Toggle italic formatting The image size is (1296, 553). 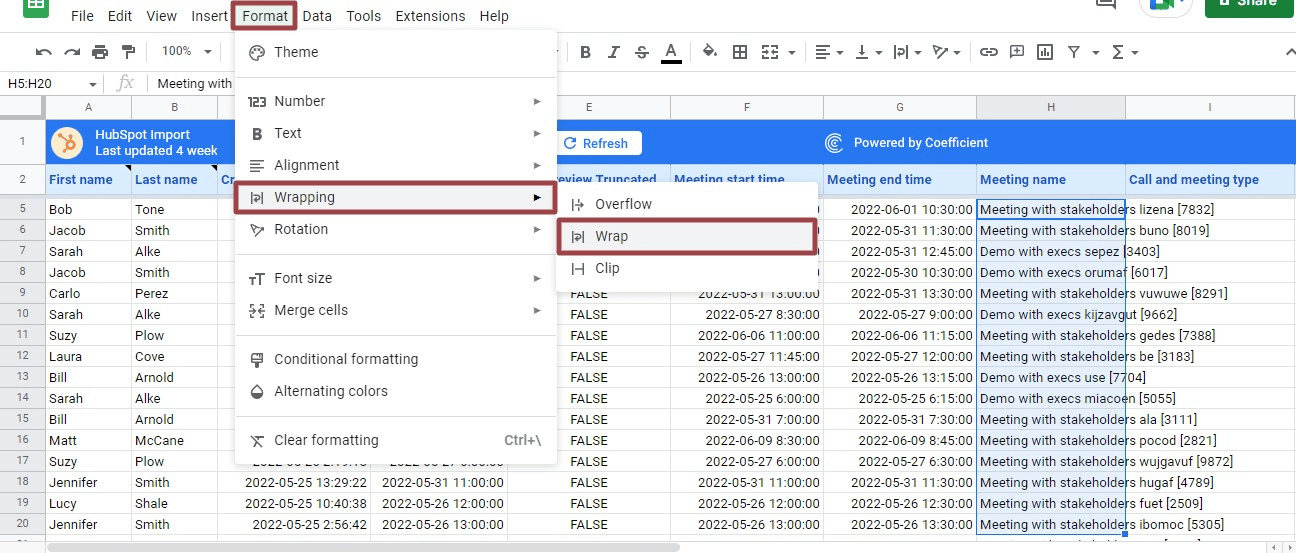614,52
